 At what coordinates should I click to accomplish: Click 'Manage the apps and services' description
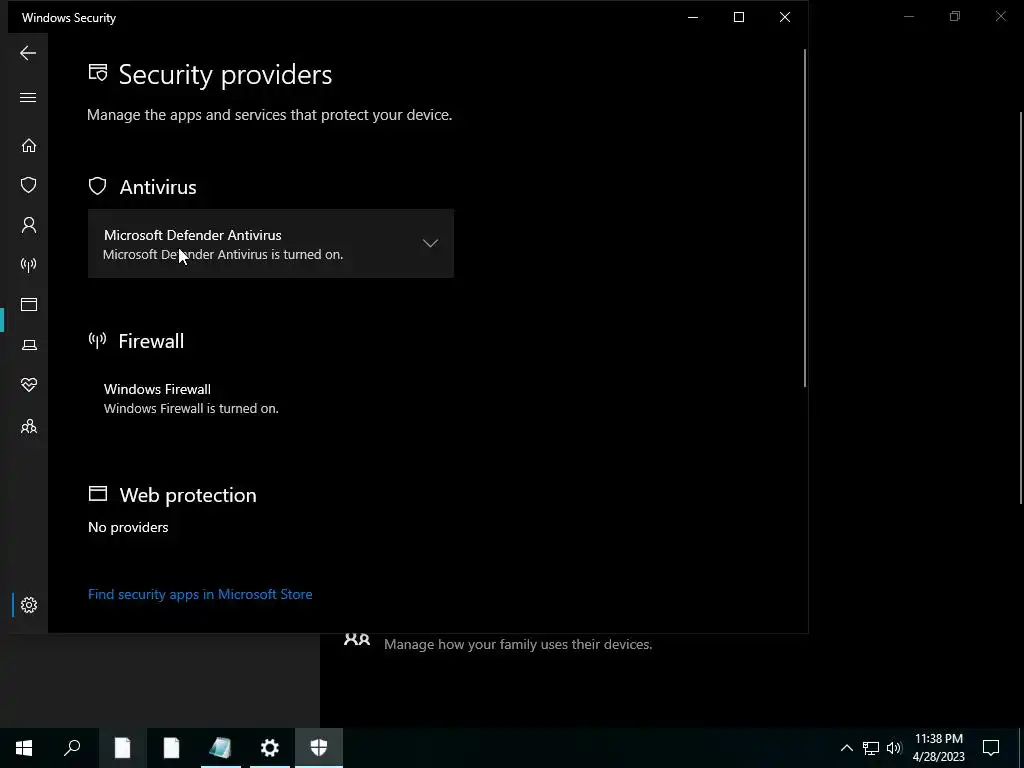coord(270,115)
